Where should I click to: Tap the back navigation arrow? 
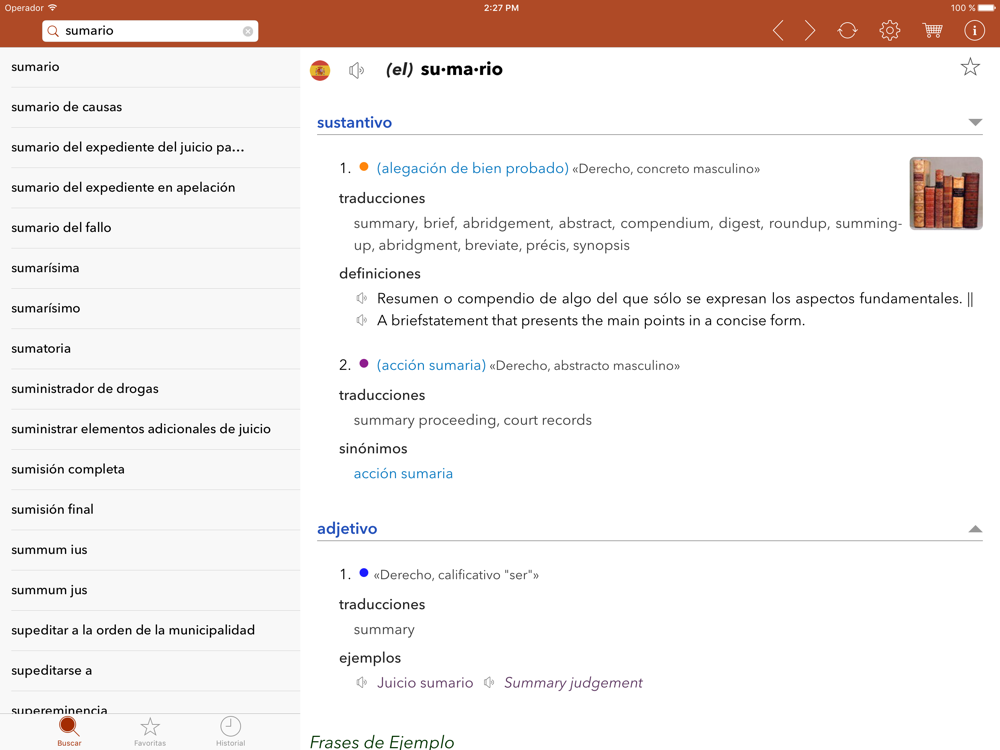(x=778, y=31)
